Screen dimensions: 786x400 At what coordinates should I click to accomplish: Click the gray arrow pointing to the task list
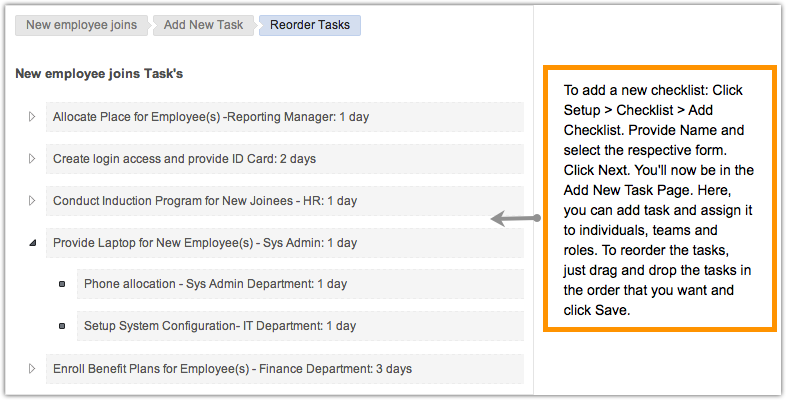pos(514,218)
